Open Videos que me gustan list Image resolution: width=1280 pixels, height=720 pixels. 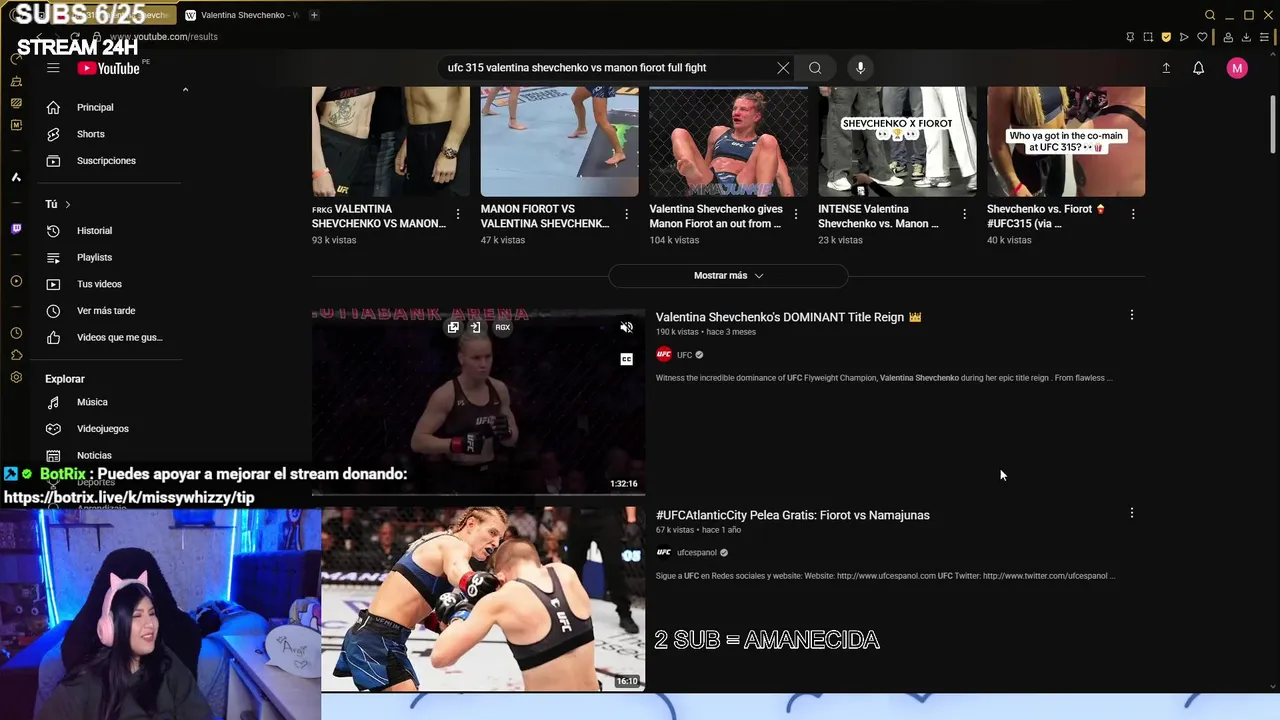[x=109, y=338]
